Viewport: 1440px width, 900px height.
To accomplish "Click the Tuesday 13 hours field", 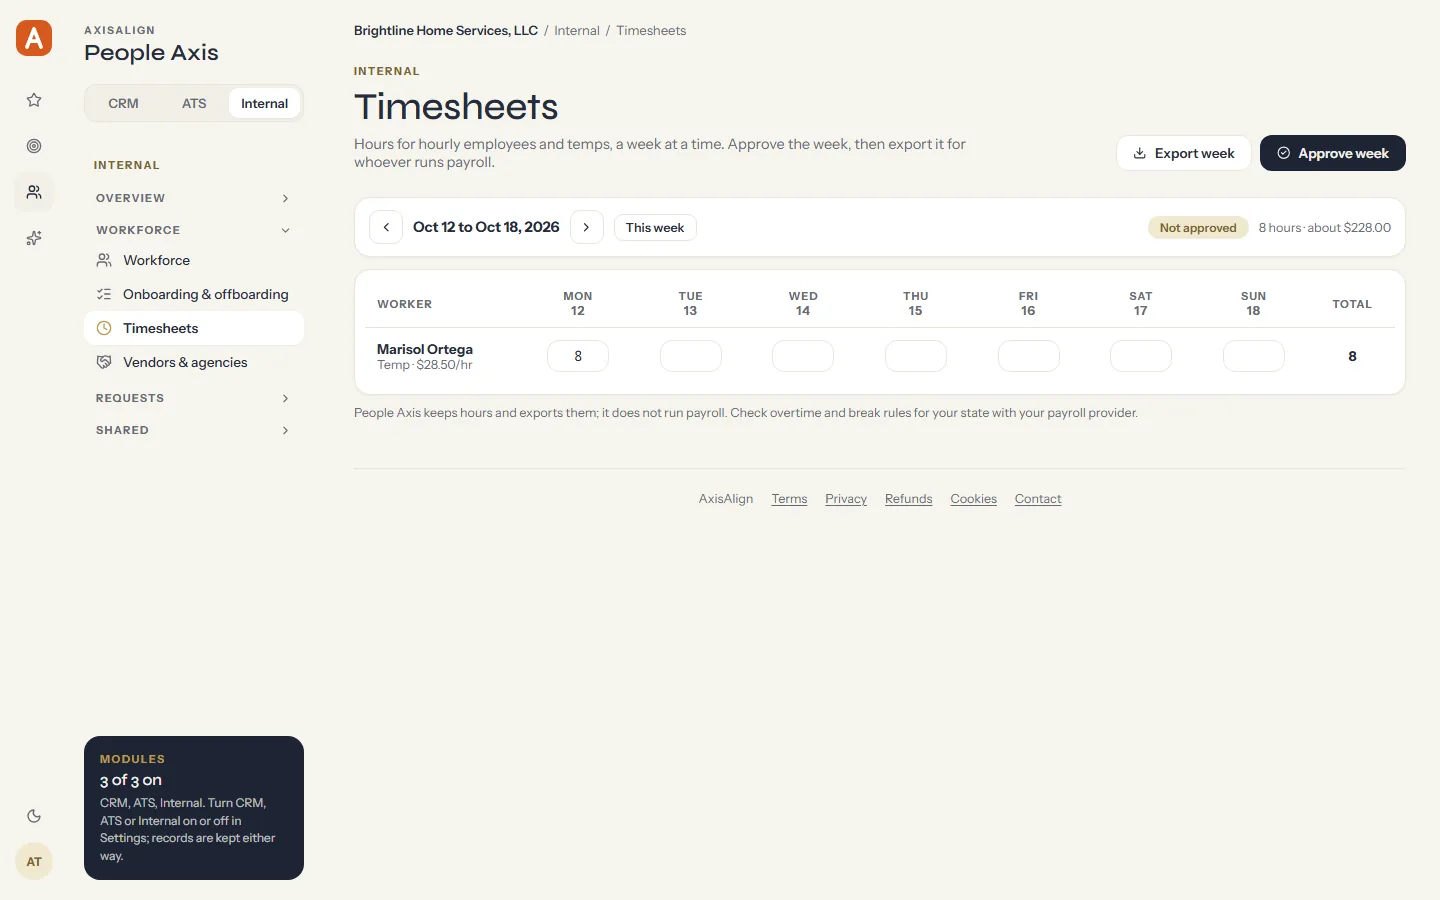I will click(690, 356).
